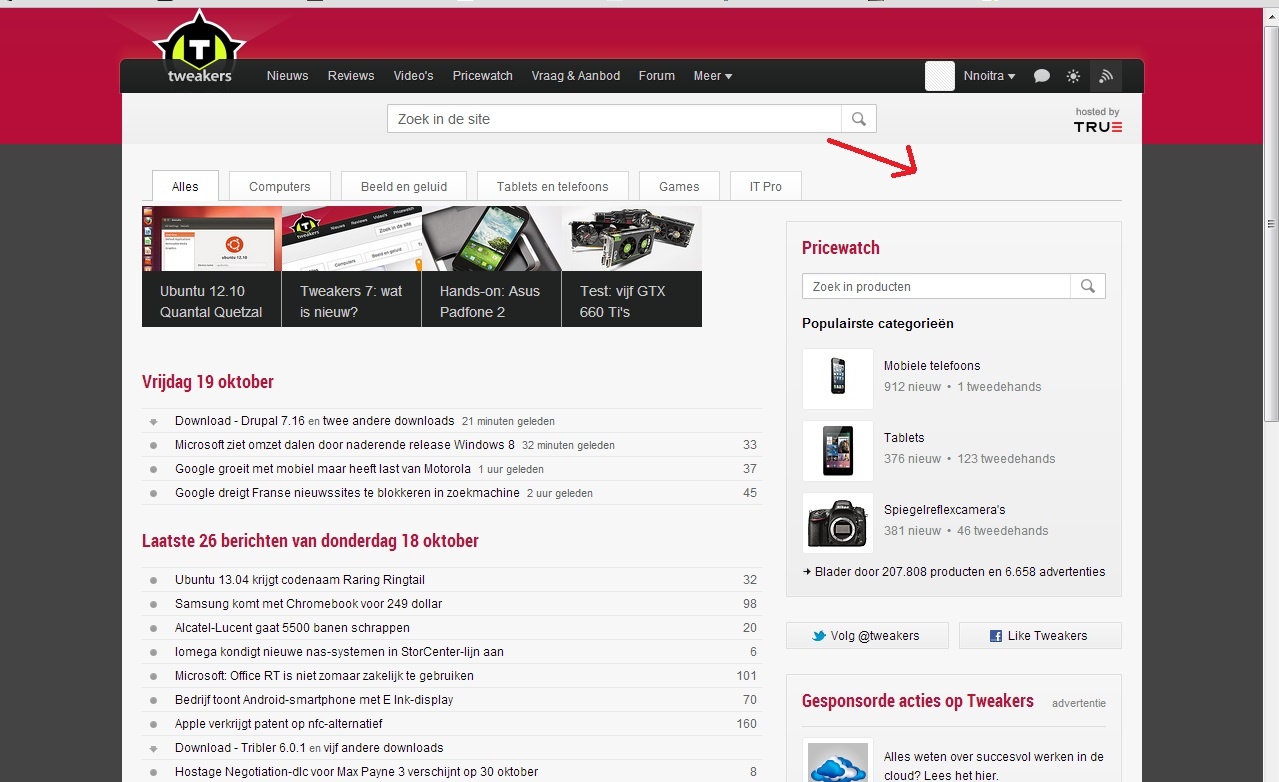Switch to the Beeld en geluid tab
The height and width of the screenshot is (782, 1279).
pyautogui.click(x=404, y=186)
